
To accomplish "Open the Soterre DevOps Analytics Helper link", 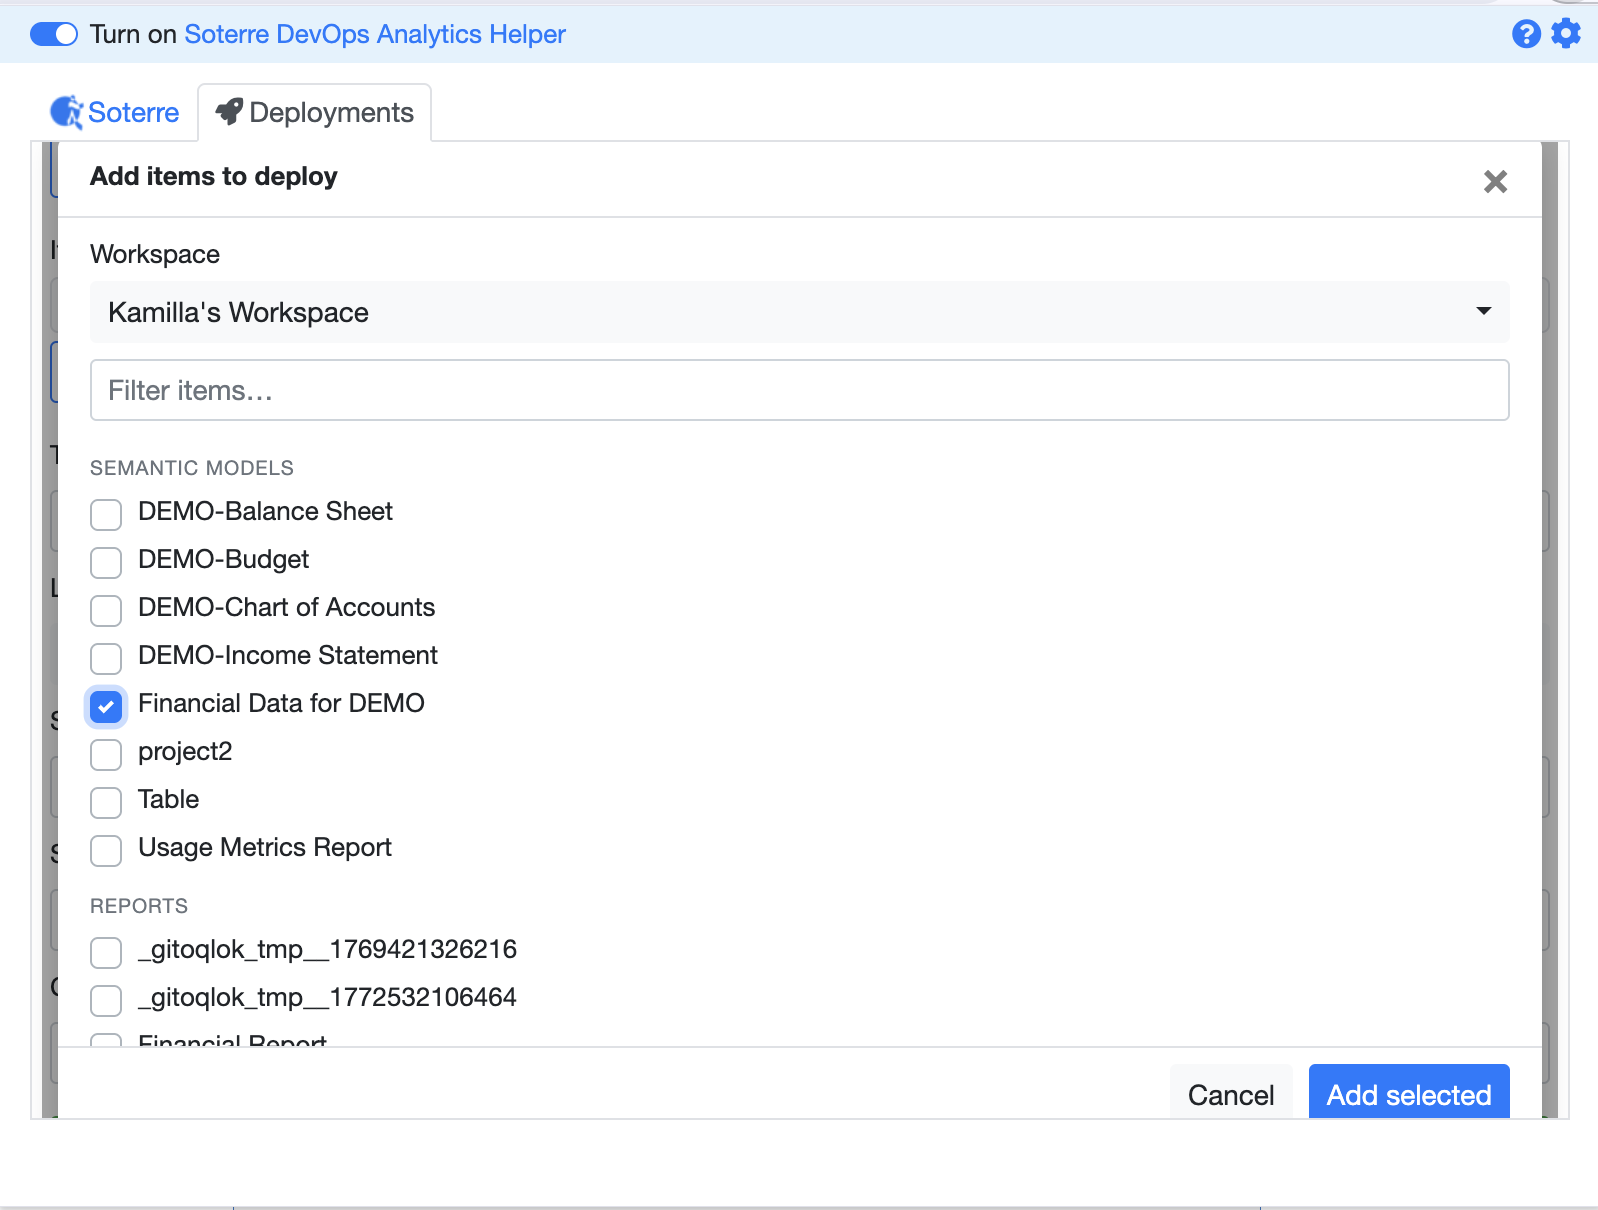I will tap(375, 34).
